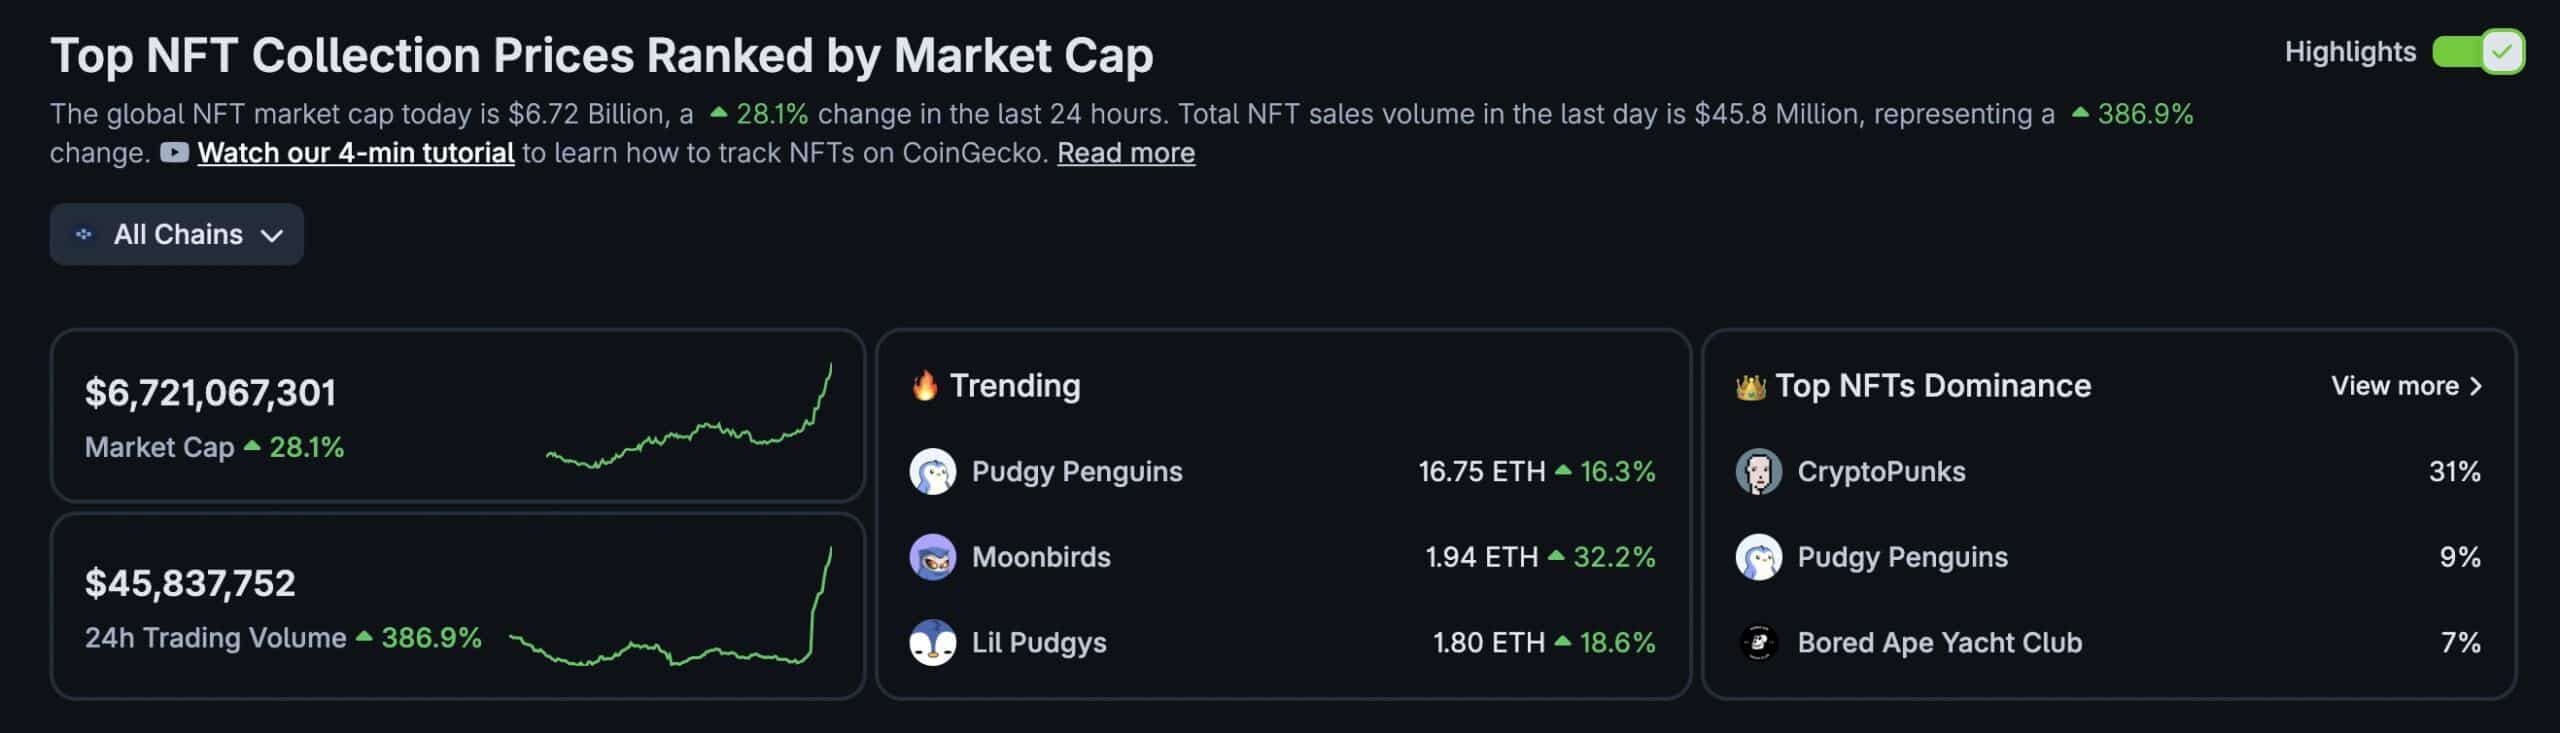Click the crown icon beside Top NFTs Dominance
Image resolution: width=2560 pixels, height=733 pixels.
pyautogui.click(x=1751, y=387)
